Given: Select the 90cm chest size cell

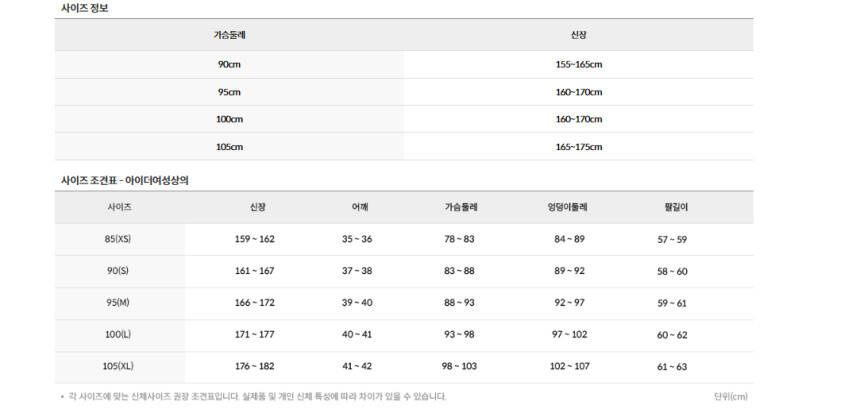Looking at the screenshot, I should [229, 65].
